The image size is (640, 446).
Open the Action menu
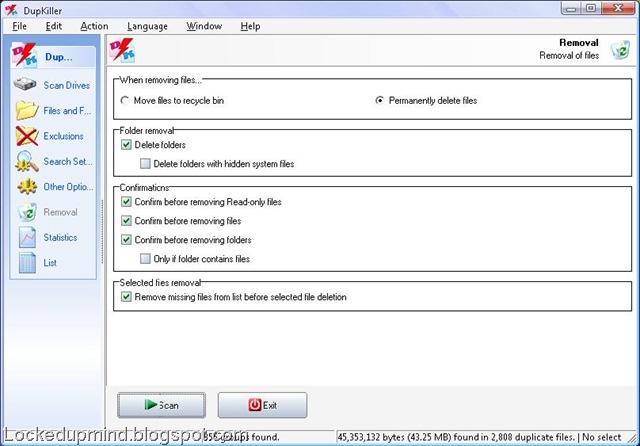[x=94, y=26]
